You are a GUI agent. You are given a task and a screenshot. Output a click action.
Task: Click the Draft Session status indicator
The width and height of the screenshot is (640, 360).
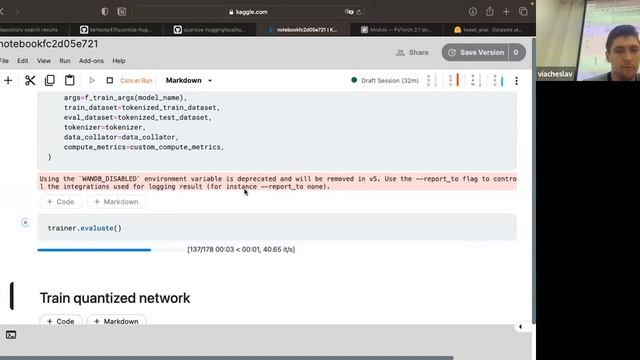point(385,80)
